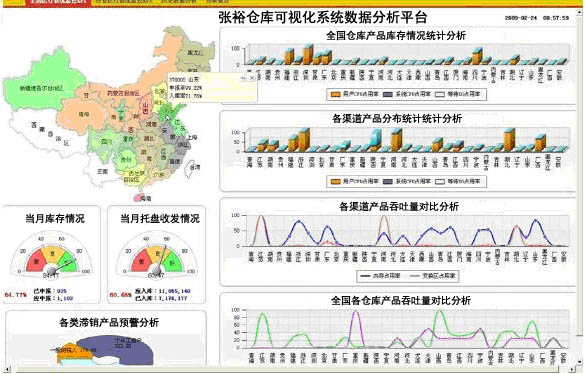Select the Taiwan region on the map
585x374 pixels.
coord(194,167)
